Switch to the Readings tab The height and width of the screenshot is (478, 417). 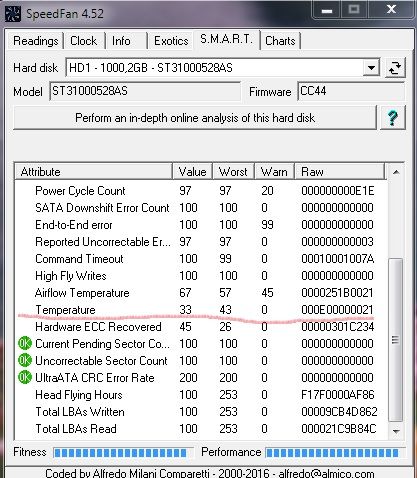tap(36, 41)
